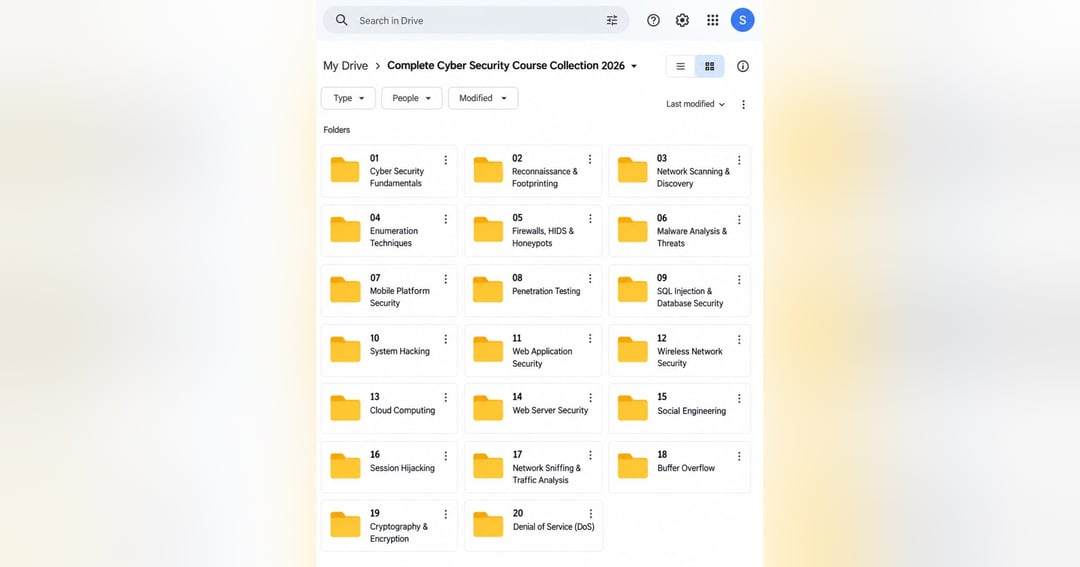Open more actions for 19 Cryptography & Encryption
The height and width of the screenshot is (567, 1080).
click(x=446, y=515)
